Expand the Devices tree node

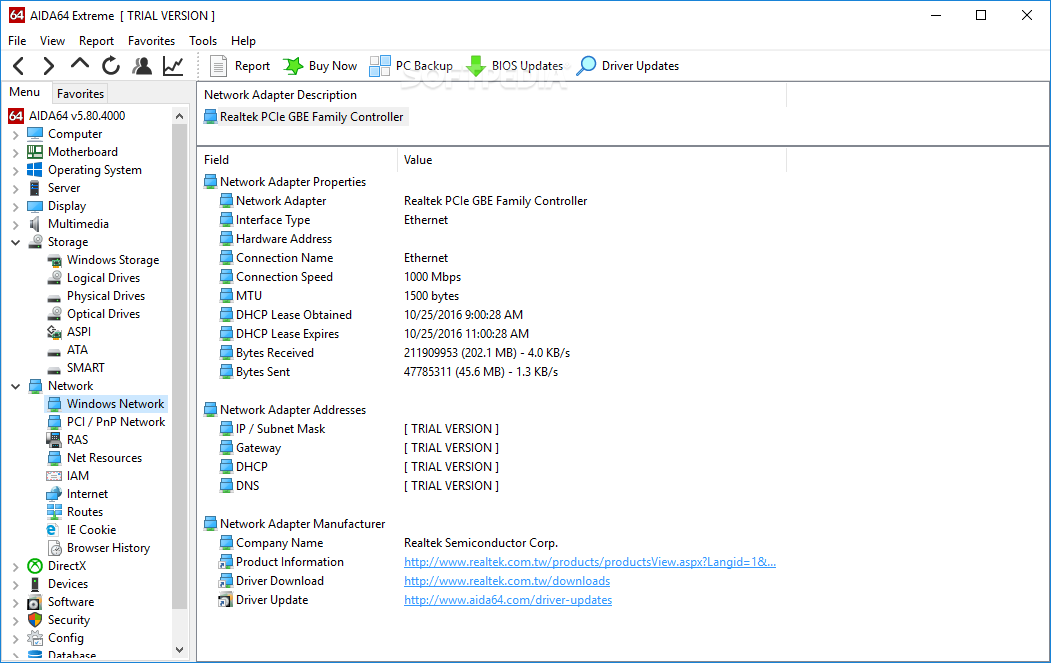click(x=15, y=585)
